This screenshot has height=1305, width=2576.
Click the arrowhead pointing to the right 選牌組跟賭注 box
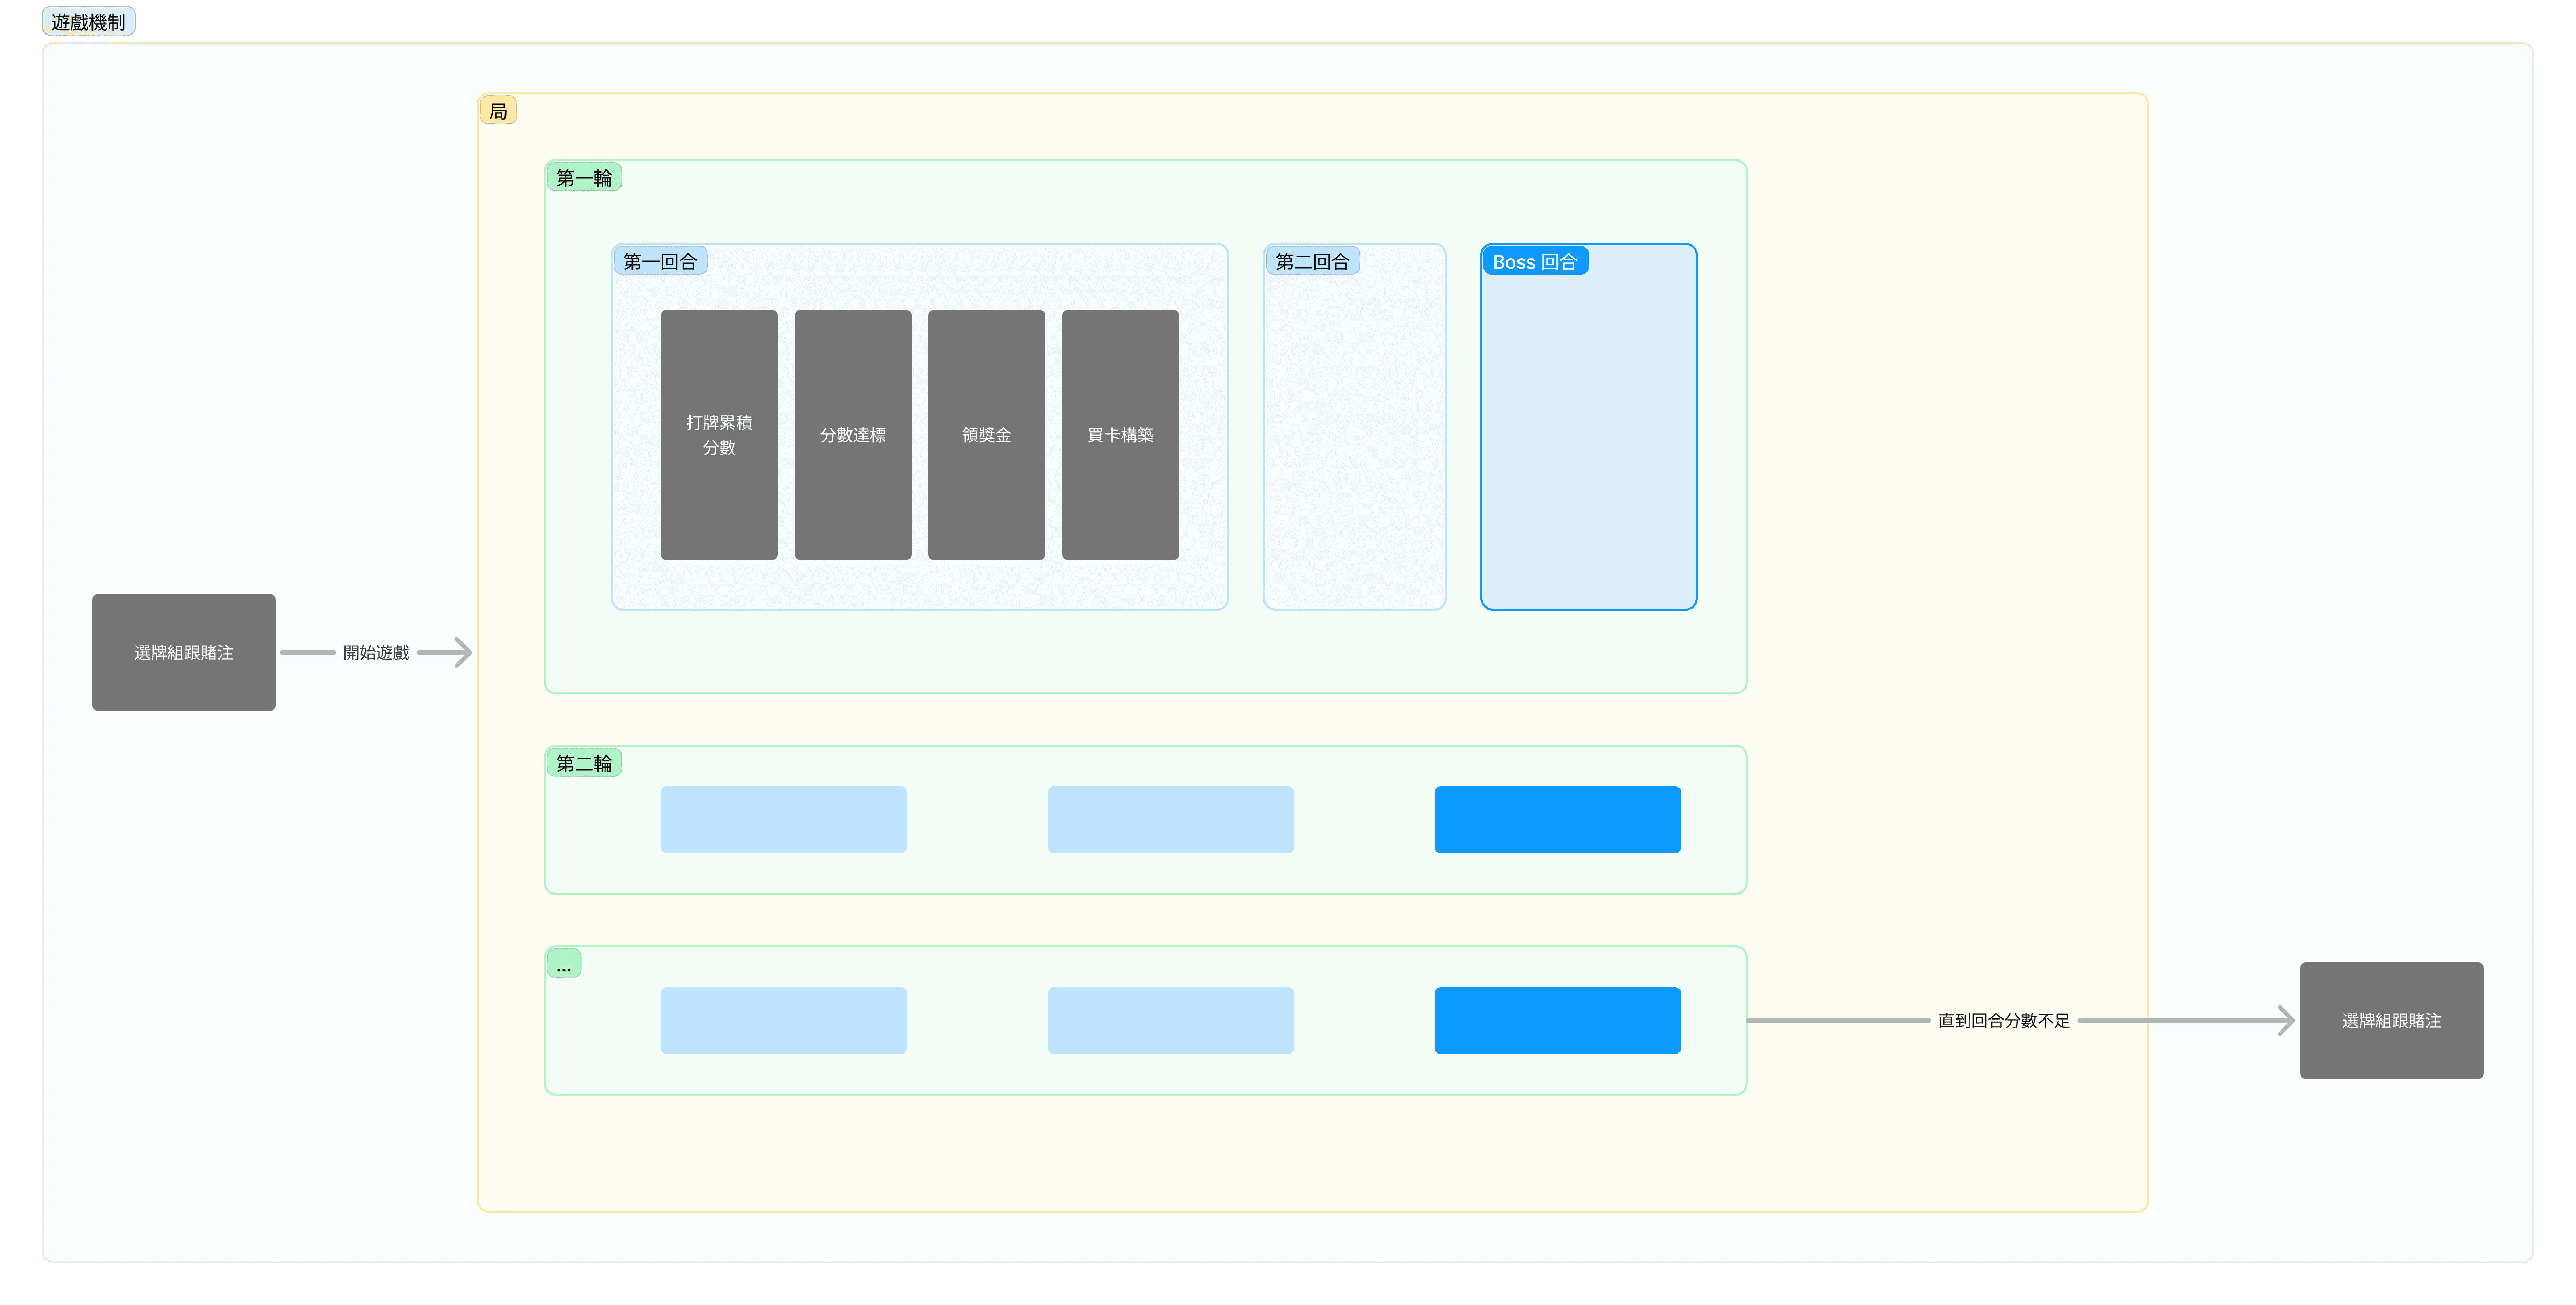[x=2286, y=1021]
